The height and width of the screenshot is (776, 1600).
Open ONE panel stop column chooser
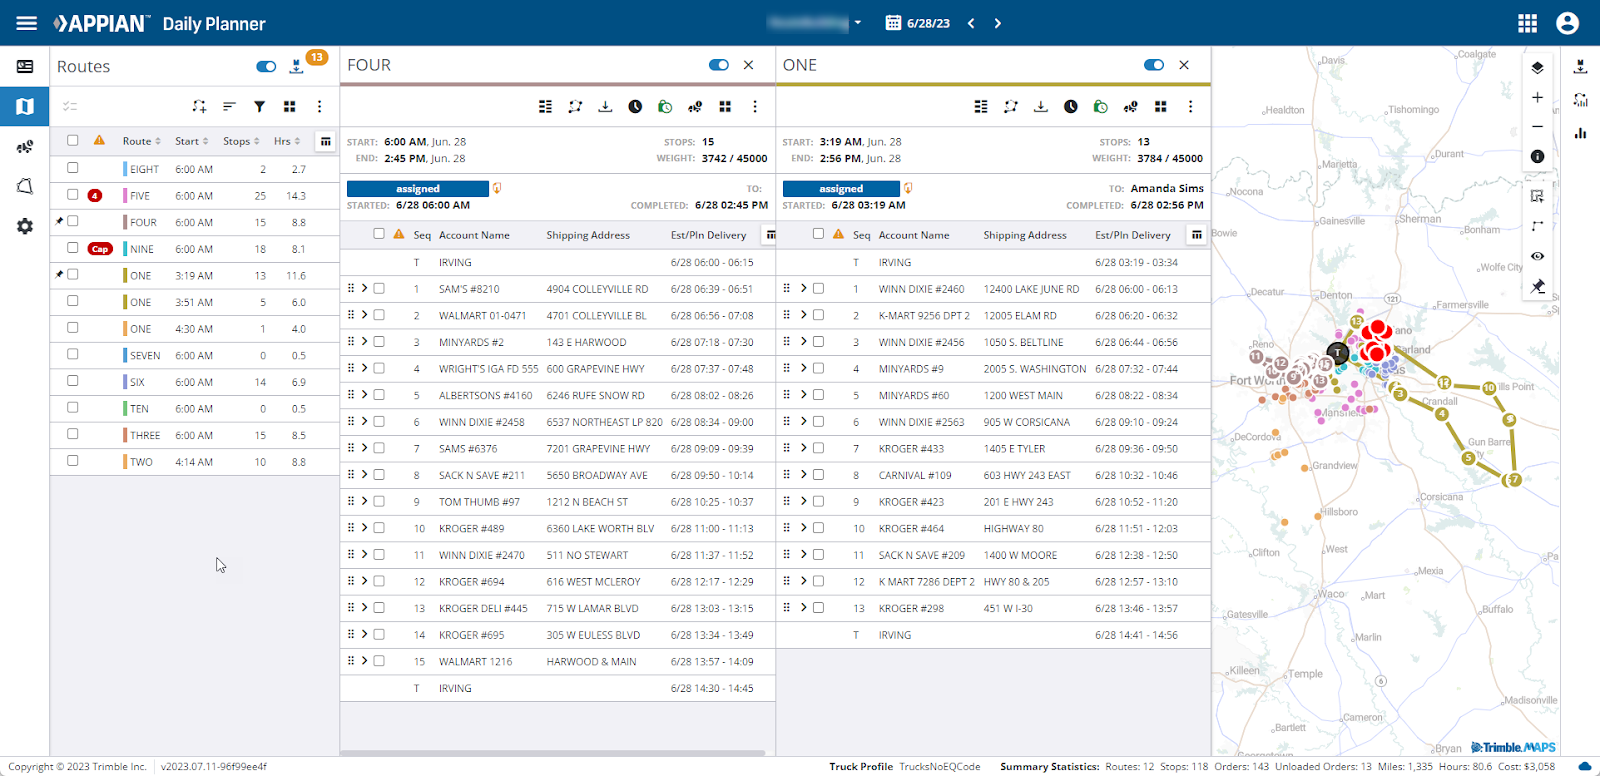[x=1196, y=235]
